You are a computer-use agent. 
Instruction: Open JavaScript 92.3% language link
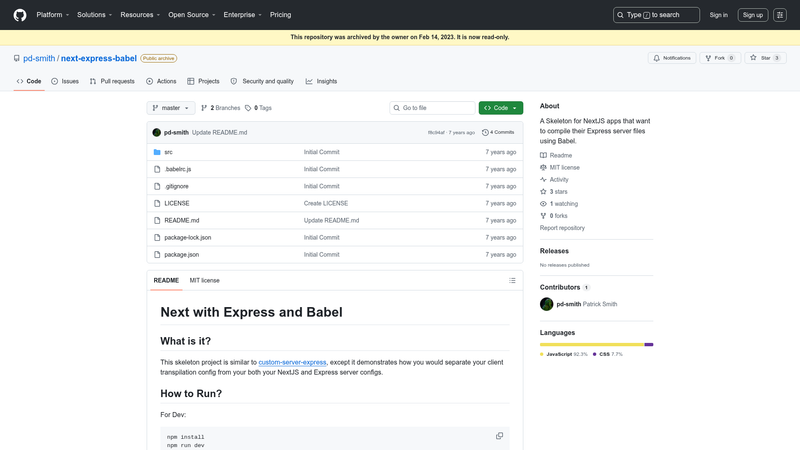[x=564, y=354]
